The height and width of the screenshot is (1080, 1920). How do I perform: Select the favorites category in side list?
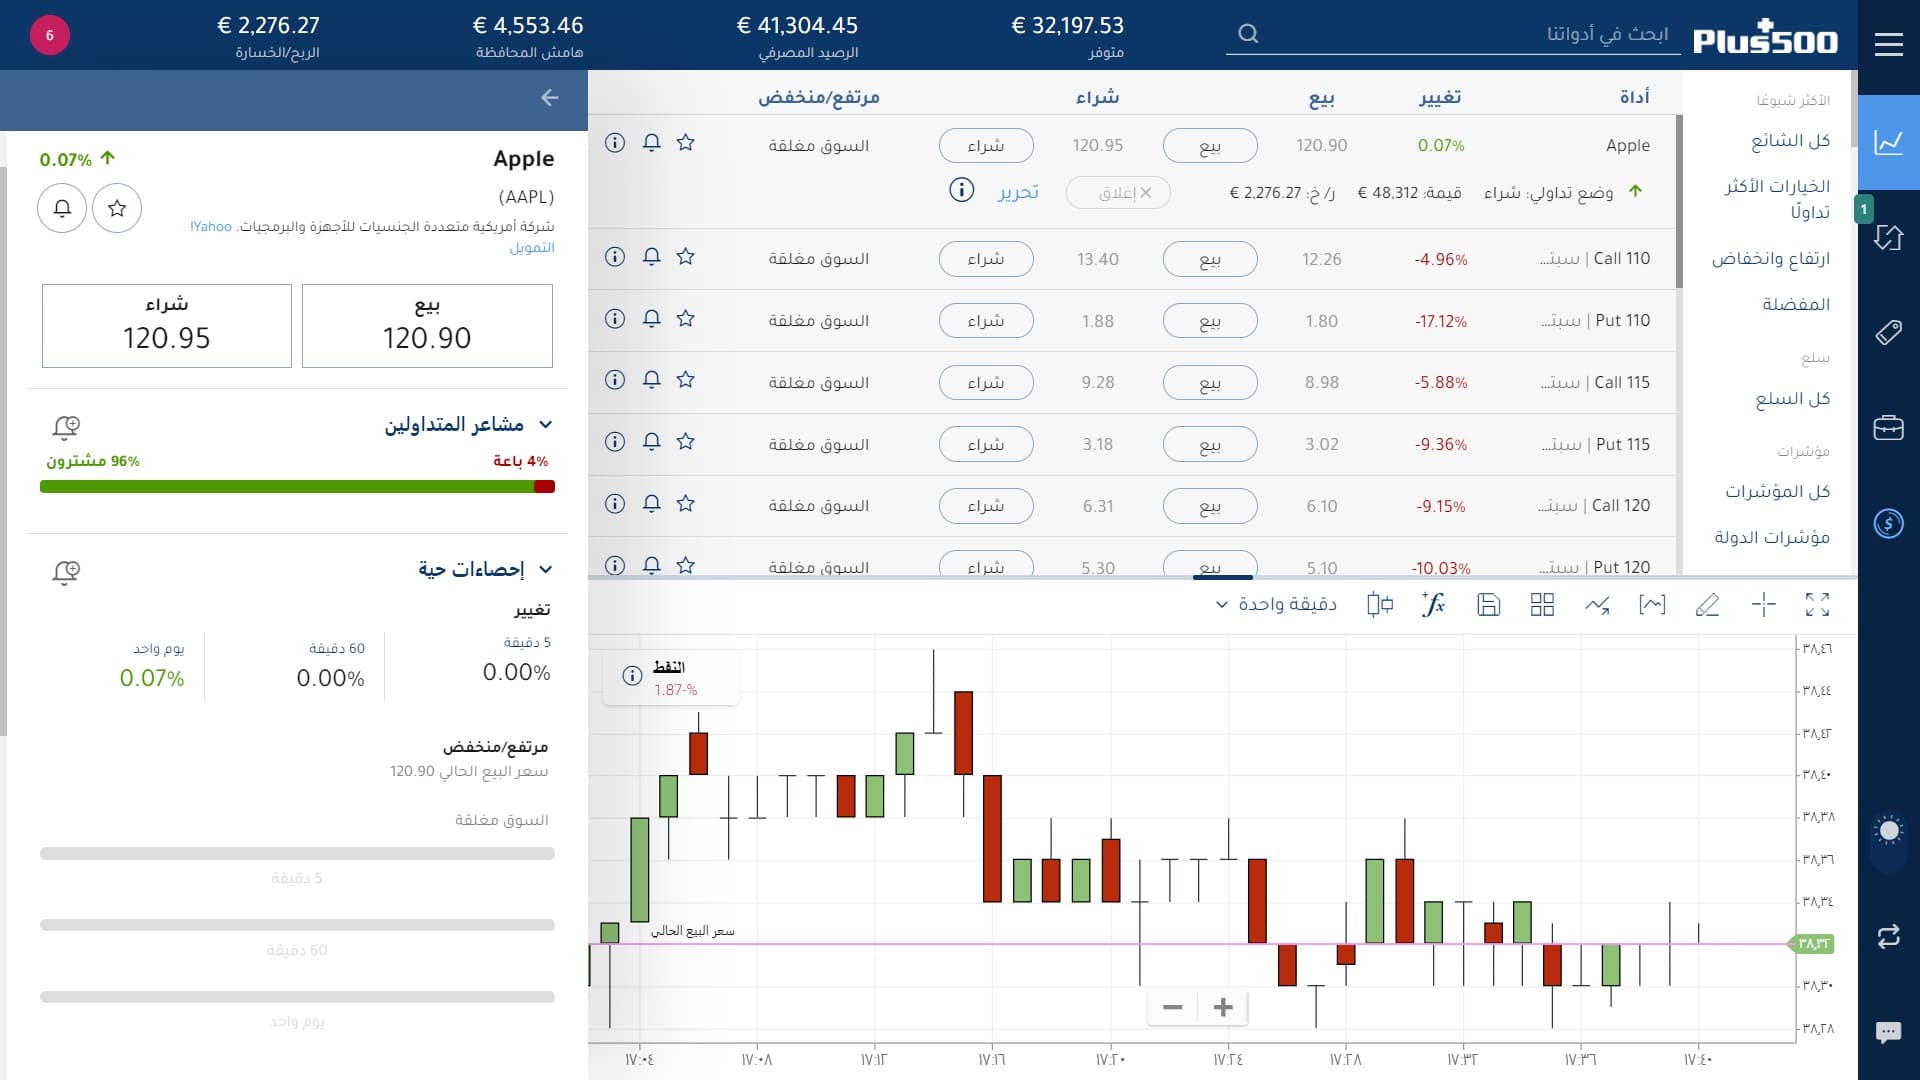(1795, 304)
